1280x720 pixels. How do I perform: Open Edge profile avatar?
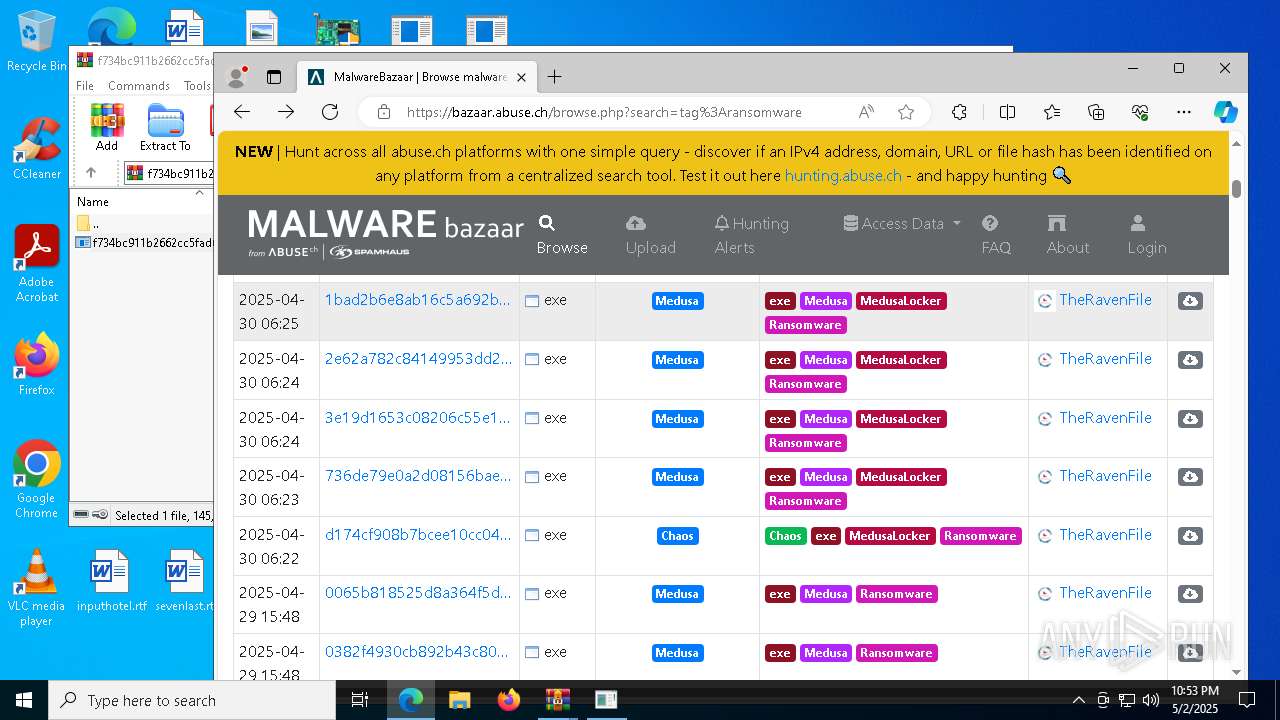coord(237,76)
